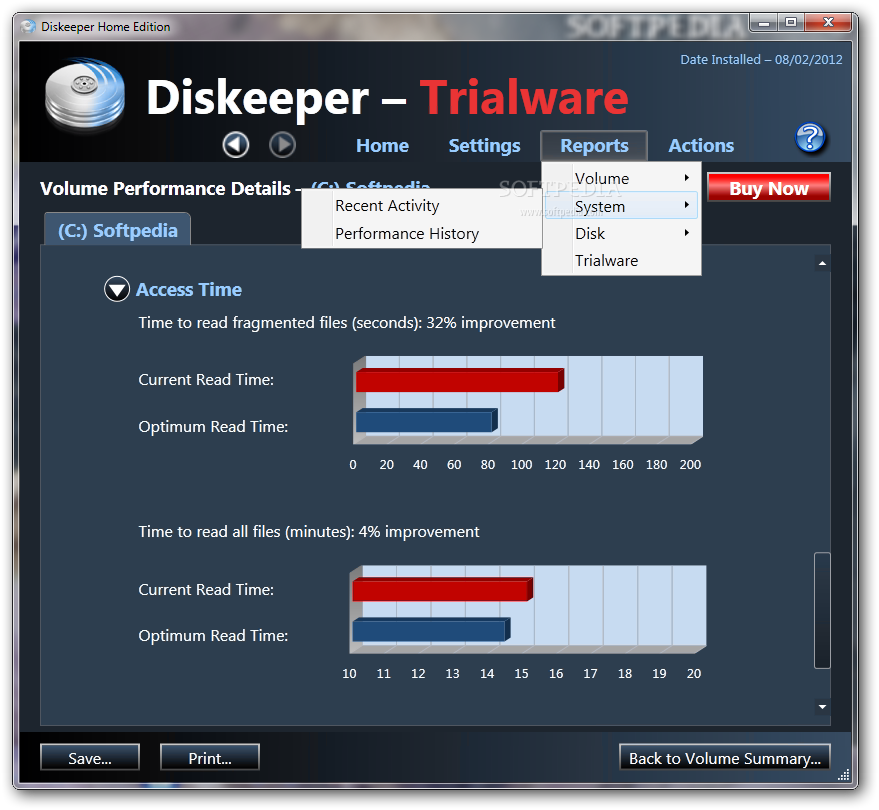The image size is (879, 810).
Task: Open the Settings menu
Action: pos(484,146)
